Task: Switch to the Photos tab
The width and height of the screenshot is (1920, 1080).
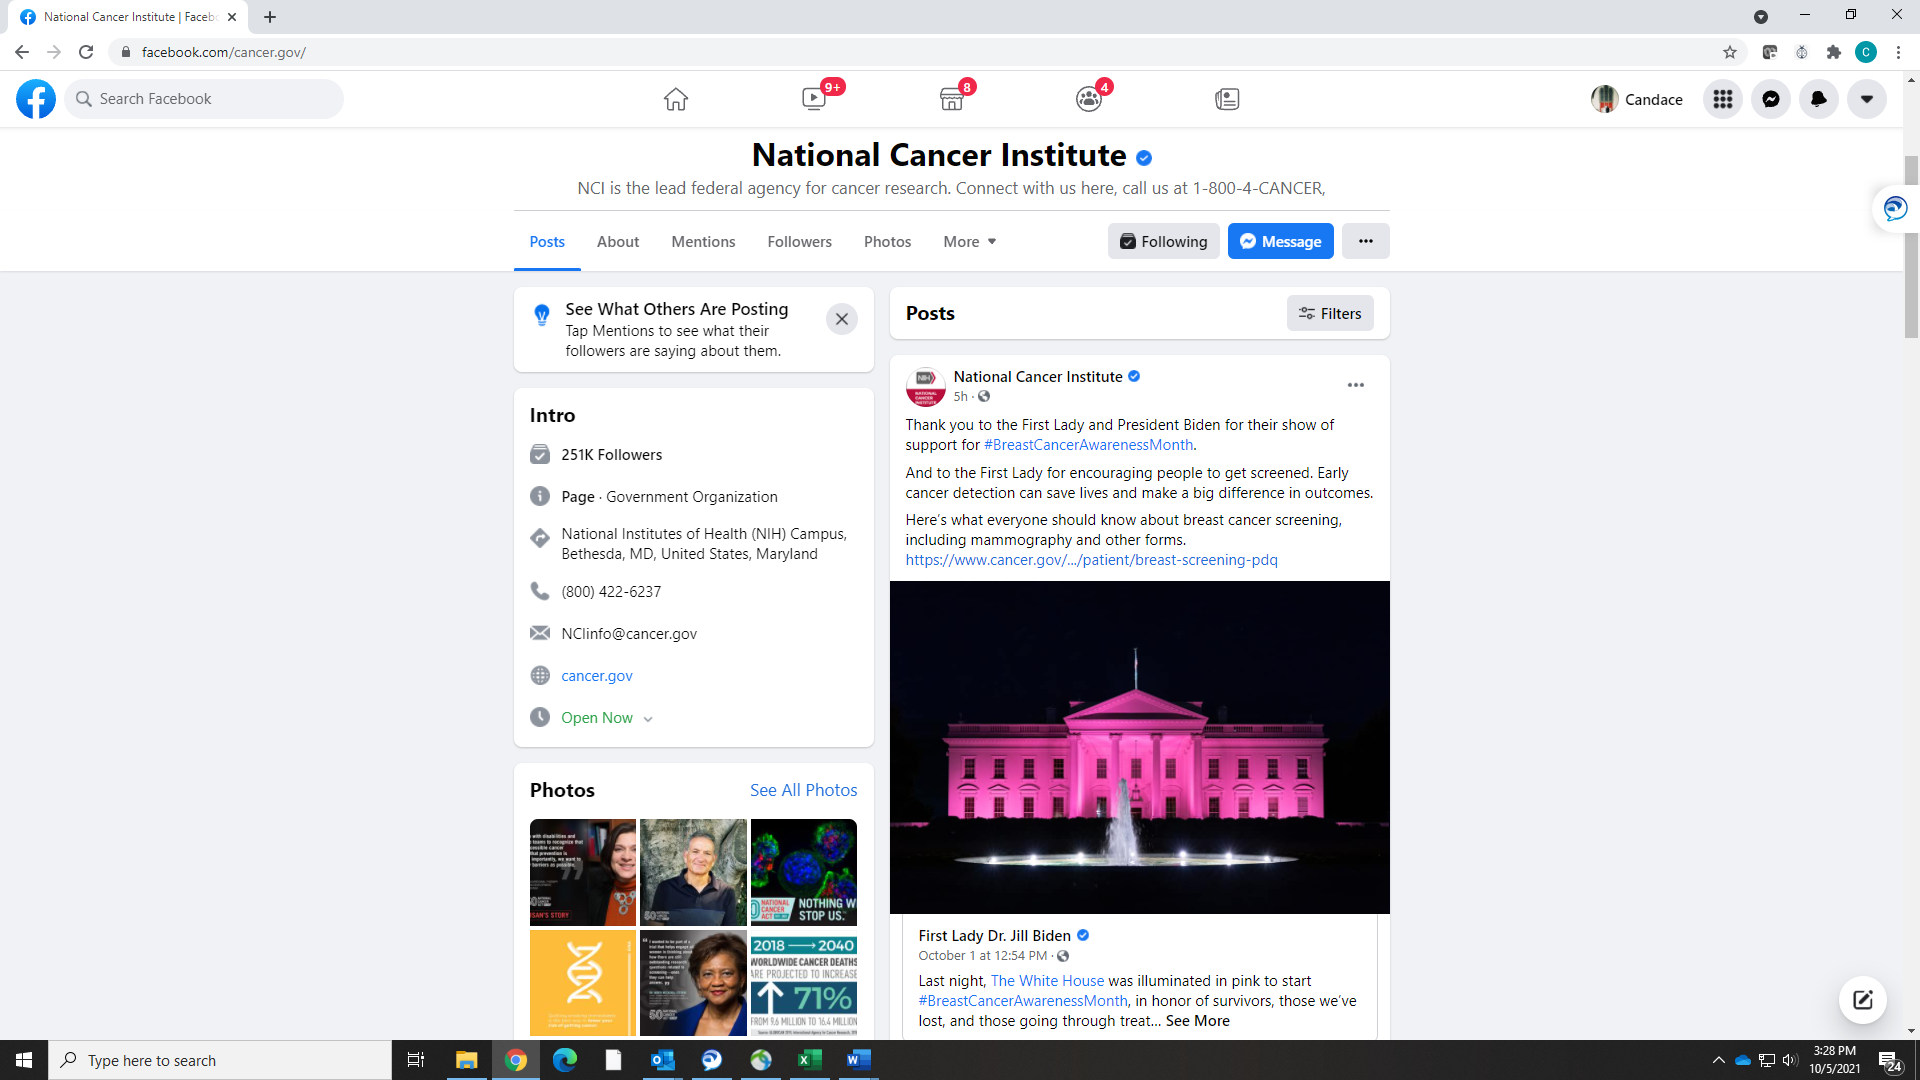Action: 887,241
